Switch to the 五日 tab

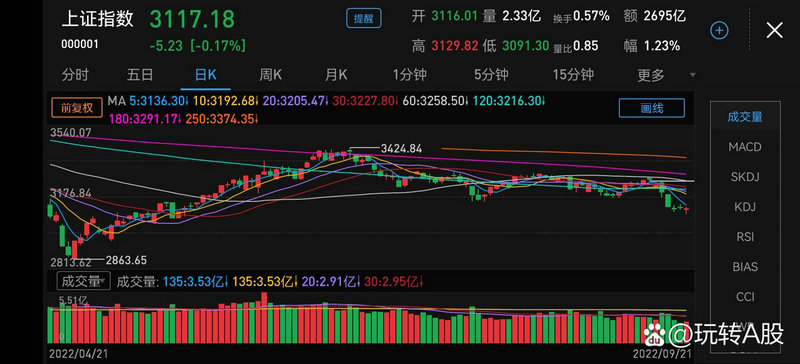click(140, 75)
